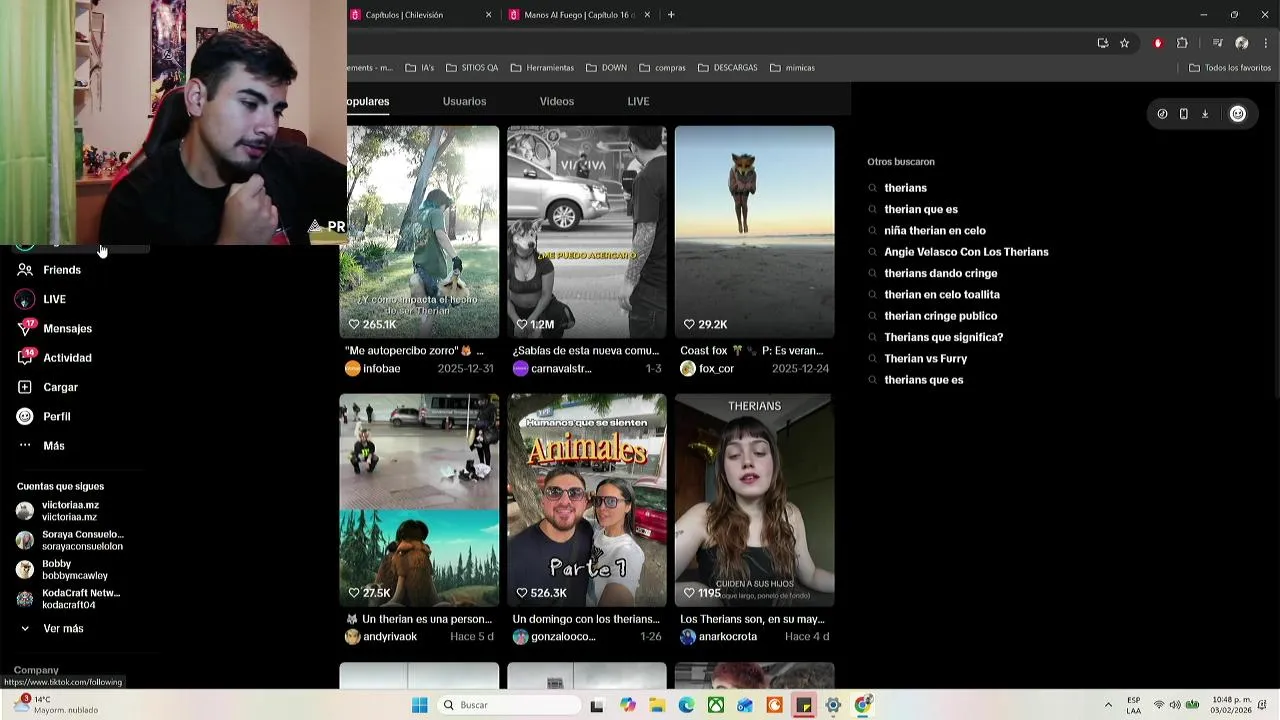Open Chrome profile avatar

1242,43
